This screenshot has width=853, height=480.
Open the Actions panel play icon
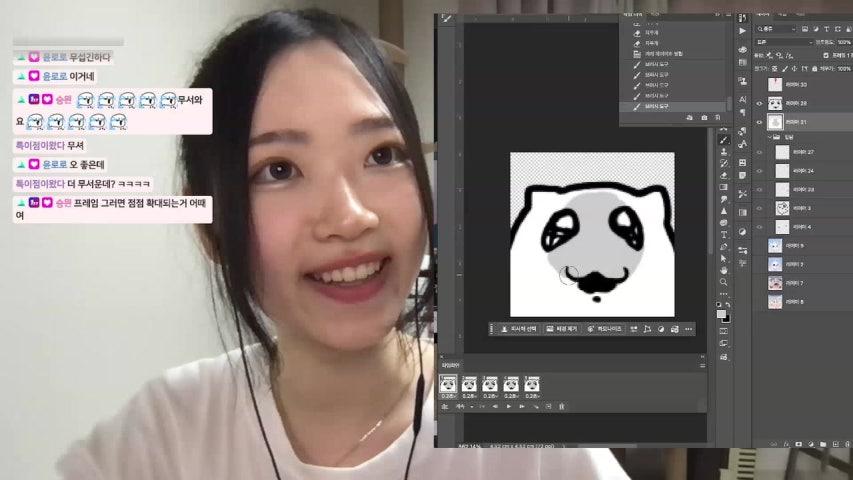click(x=743, y=31)
